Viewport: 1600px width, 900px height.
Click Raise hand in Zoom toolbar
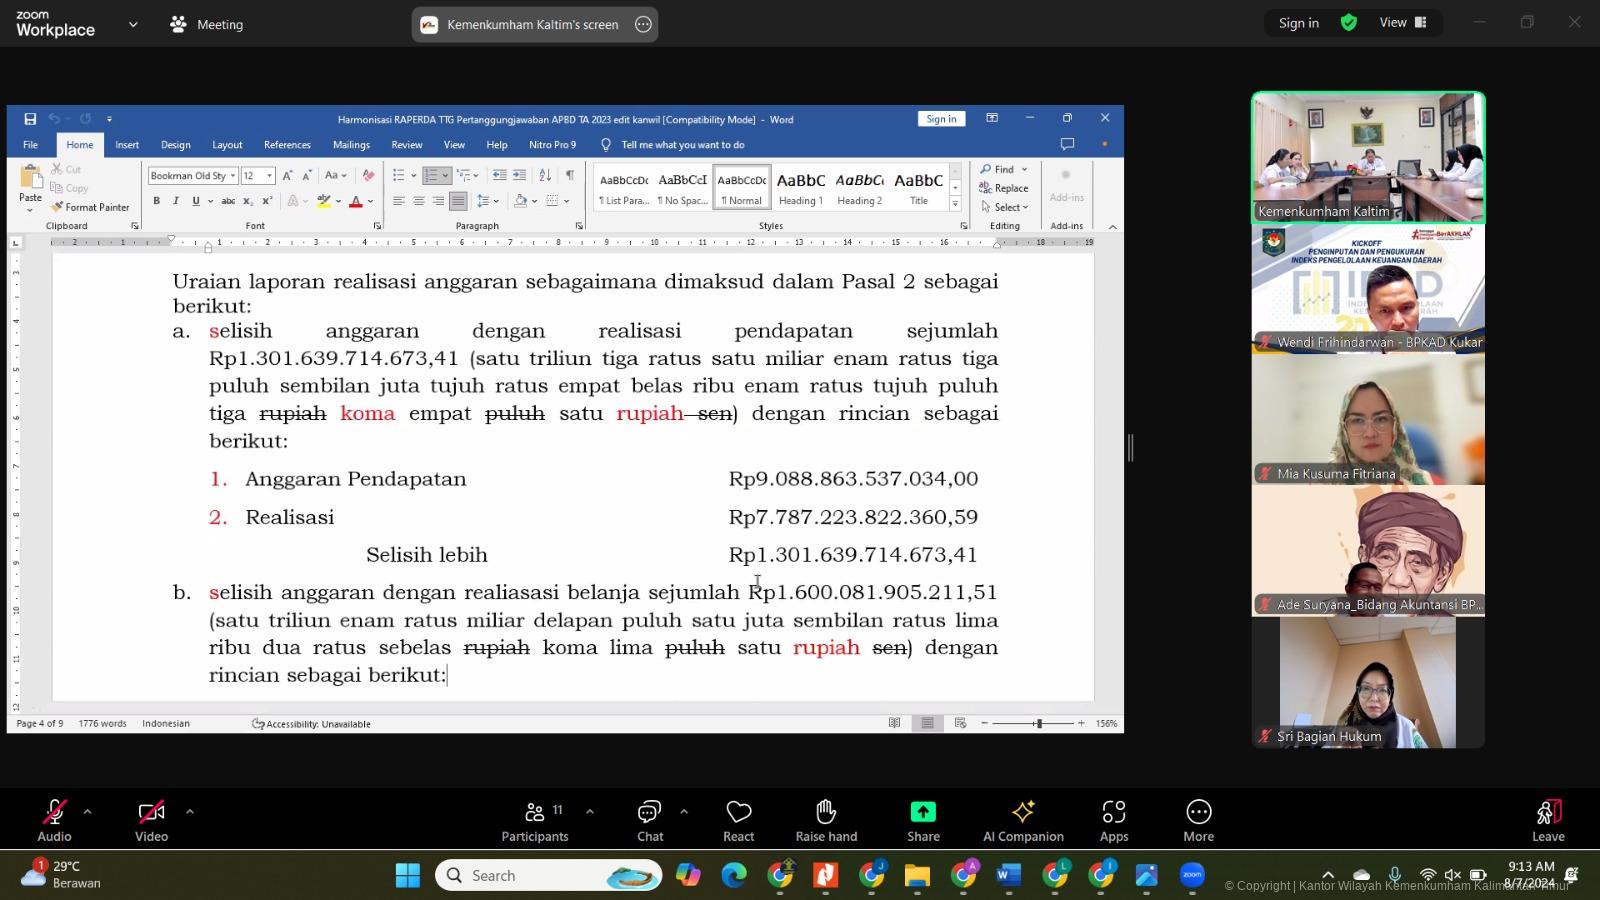pyautogui.click(x=826, y=821)
